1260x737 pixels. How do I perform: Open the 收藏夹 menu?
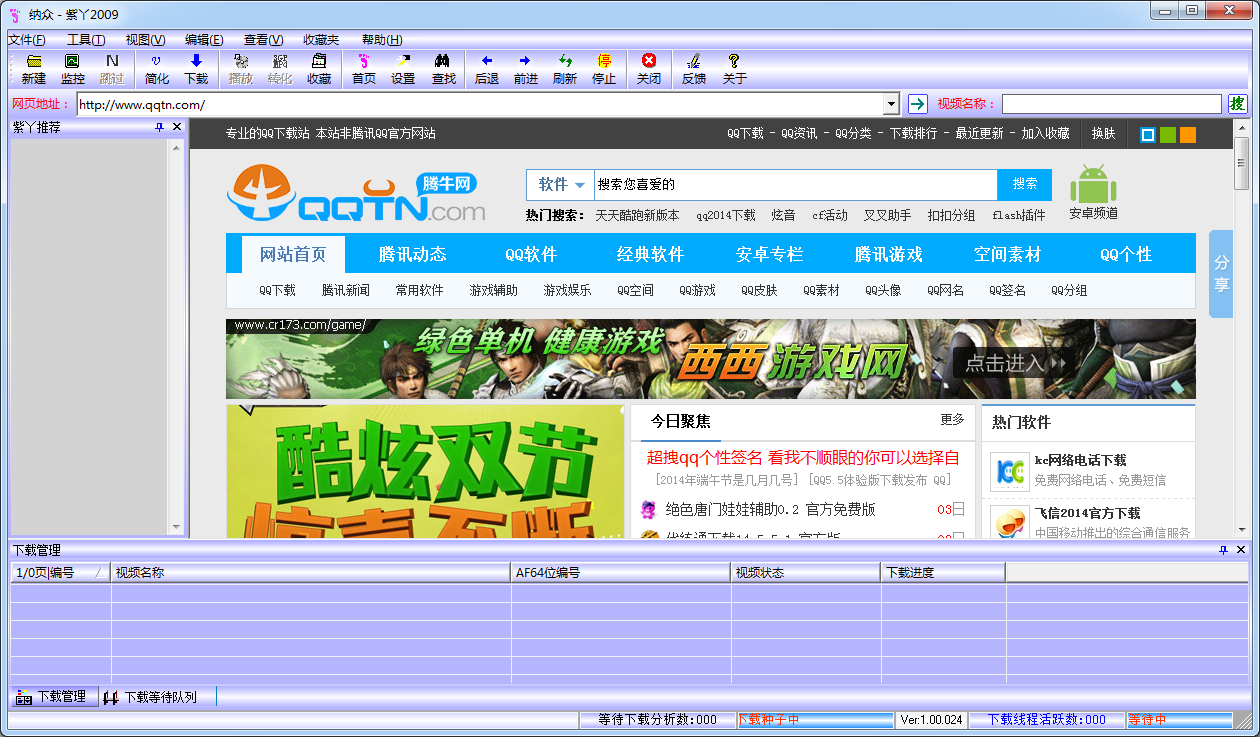[321, 40]
